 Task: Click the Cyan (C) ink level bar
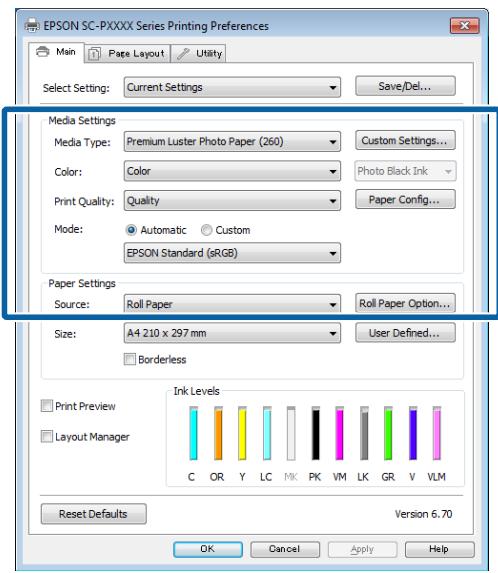coord(194,433)
